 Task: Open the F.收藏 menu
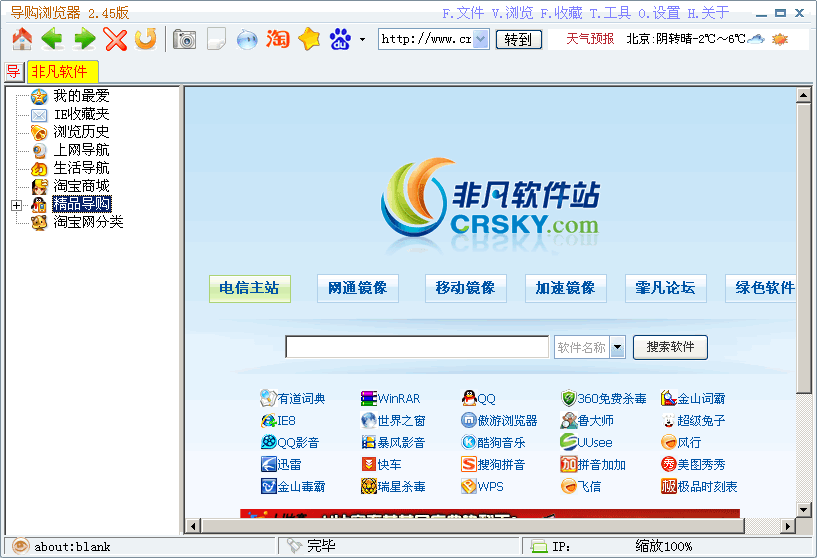pos(561,13)
